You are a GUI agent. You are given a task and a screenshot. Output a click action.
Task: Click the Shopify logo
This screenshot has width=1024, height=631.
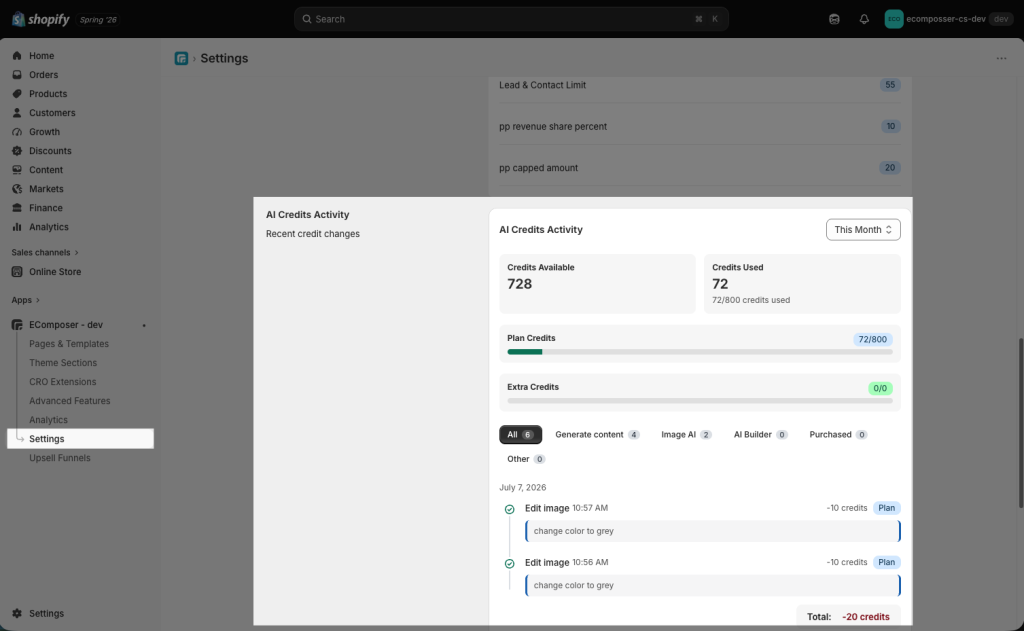40,19
